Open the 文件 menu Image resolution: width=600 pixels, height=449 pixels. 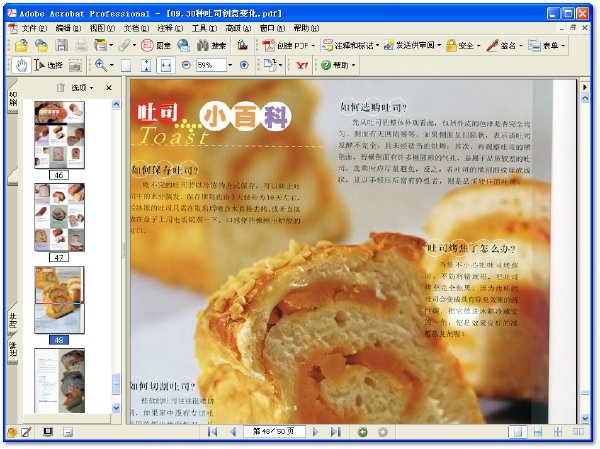click(x=34, y=28)
